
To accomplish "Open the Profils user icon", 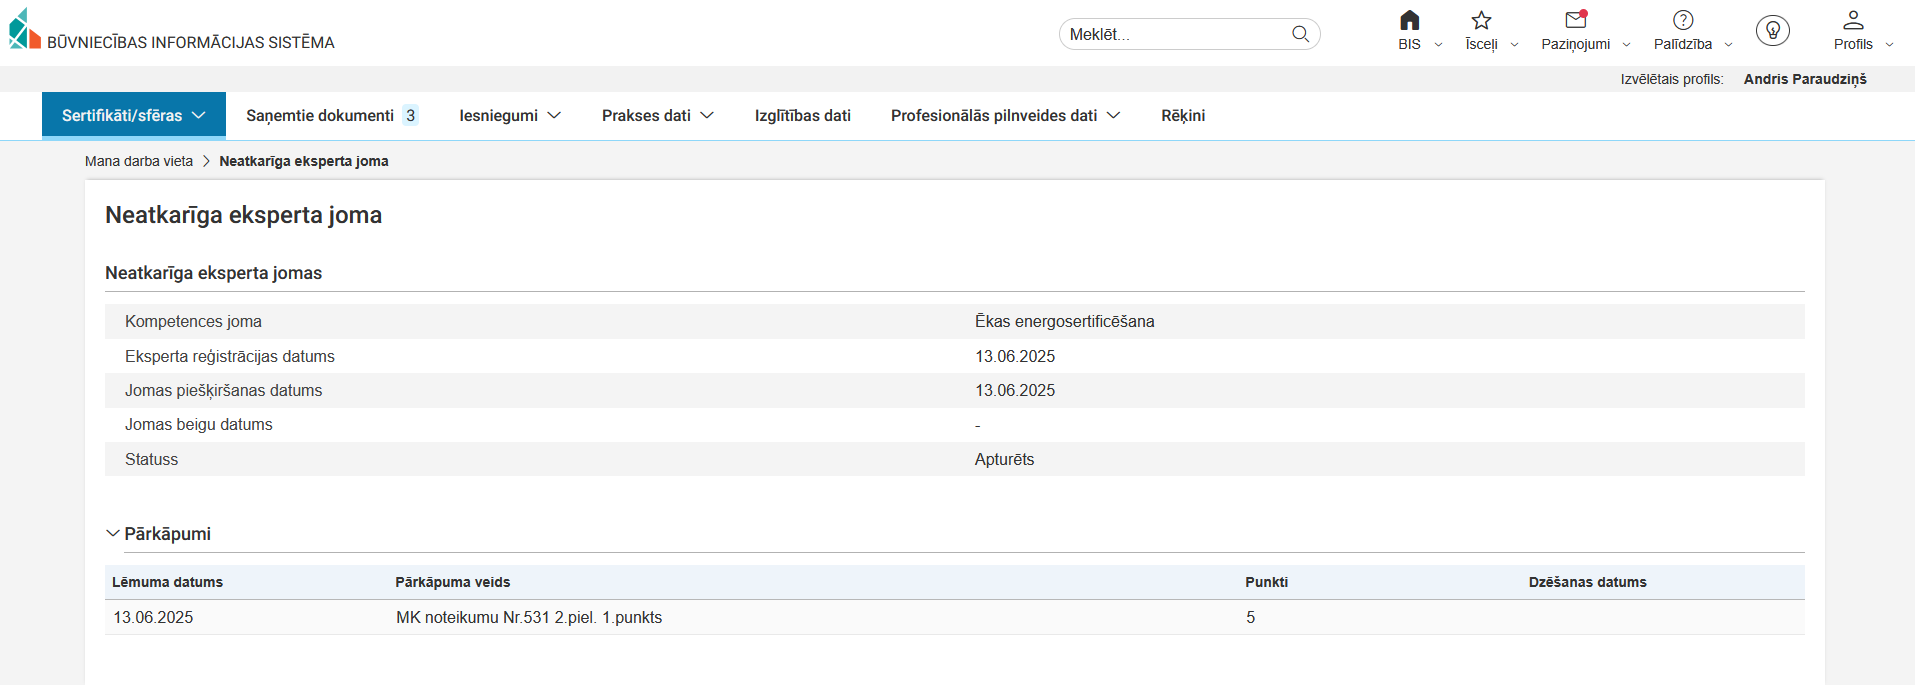I will (x=1853, y=21).
